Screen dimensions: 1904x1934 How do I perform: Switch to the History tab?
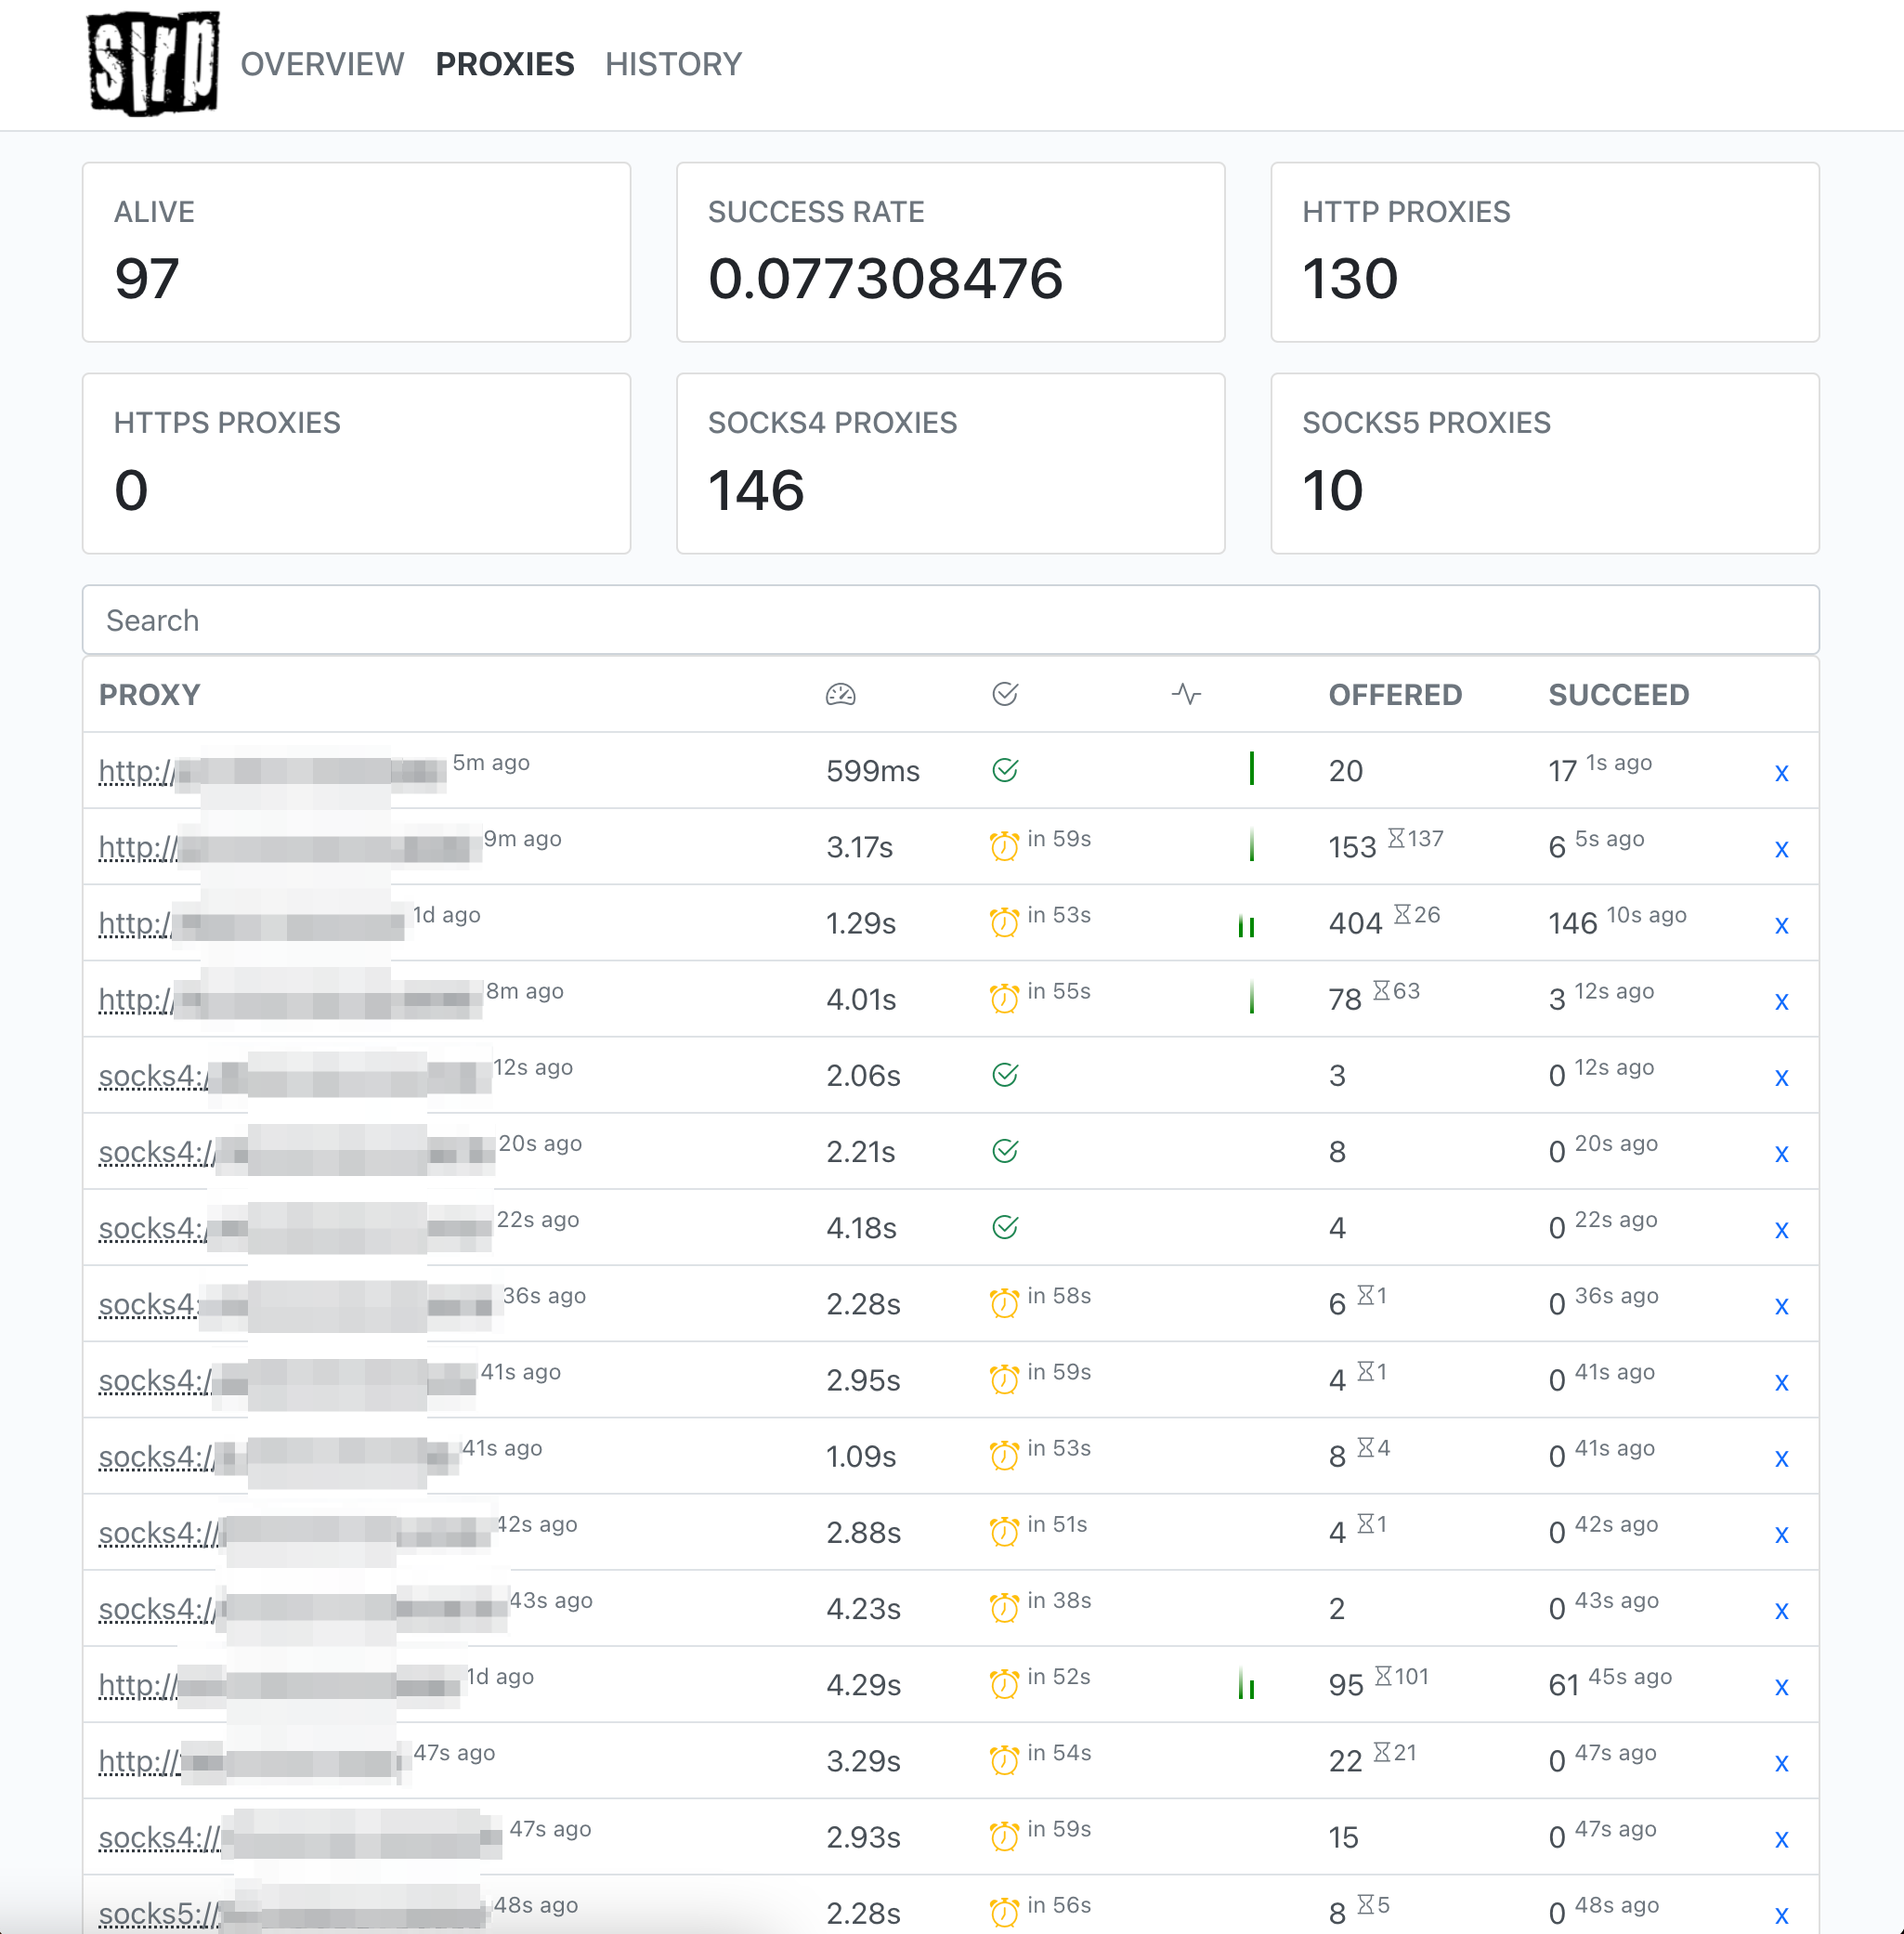pos(673,64)
